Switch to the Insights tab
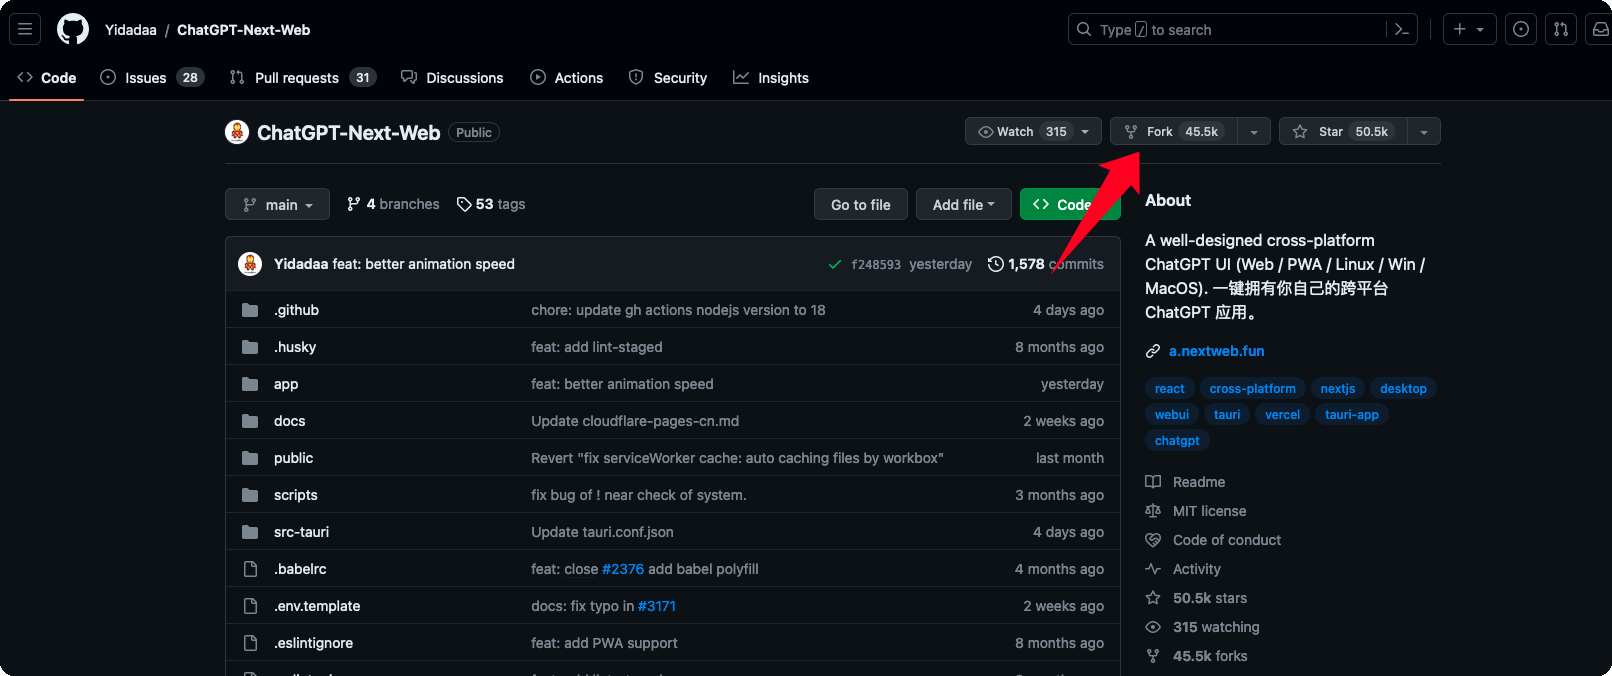The height and width of the screenshot is (676, 1612). (x=771, y=78)
